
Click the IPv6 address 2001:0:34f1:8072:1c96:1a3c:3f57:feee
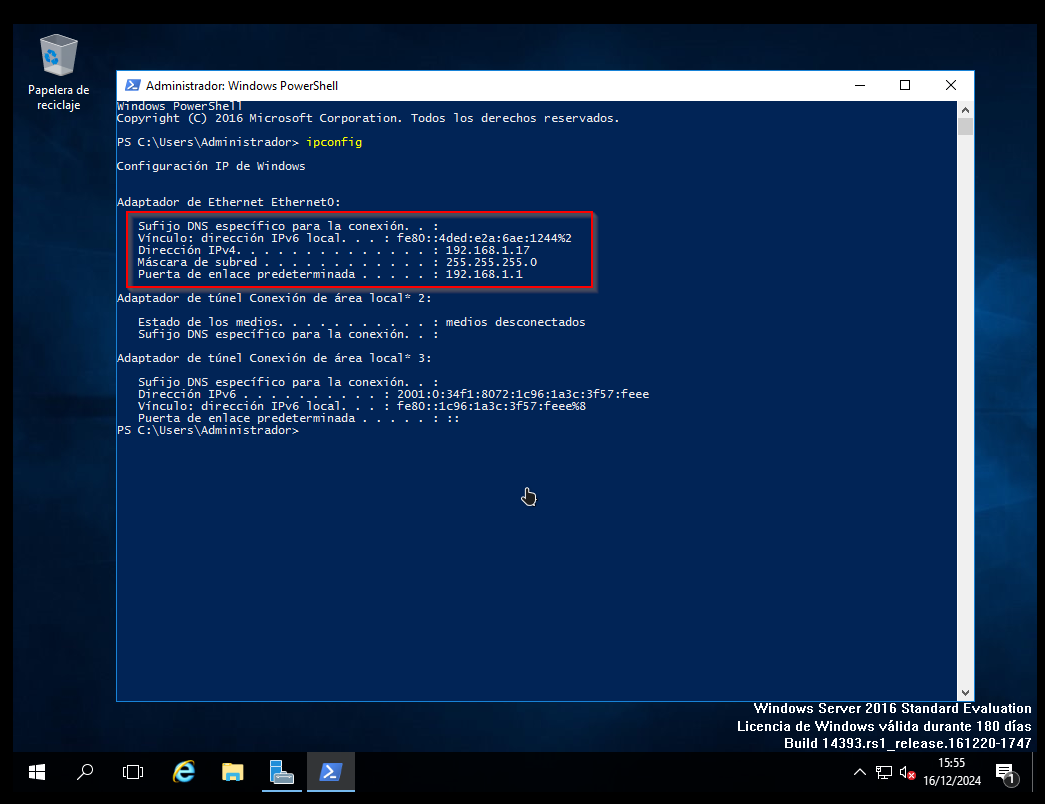click(x=523, y=394)
